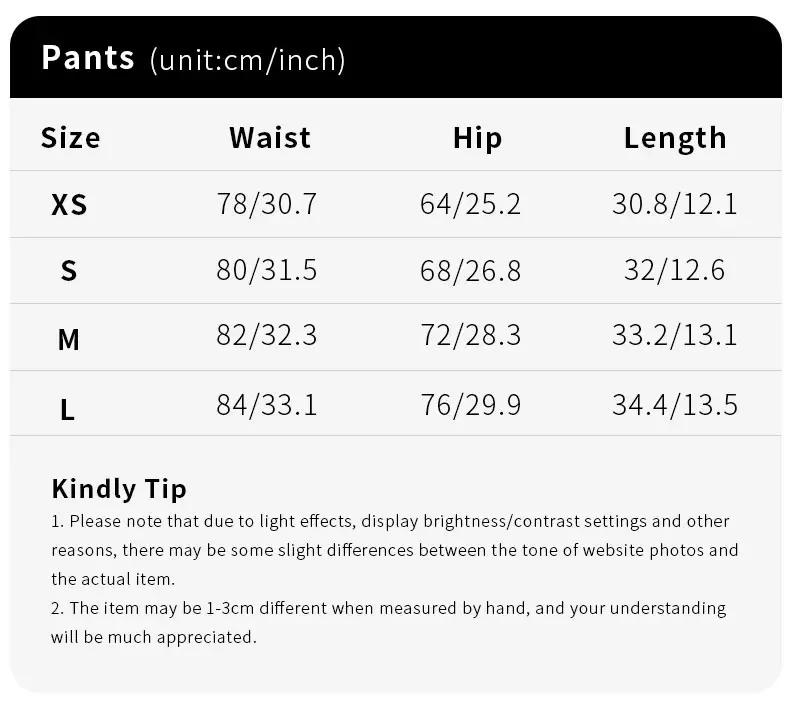Click L waist value 84/33.1
790x709 pixels.
267,404
